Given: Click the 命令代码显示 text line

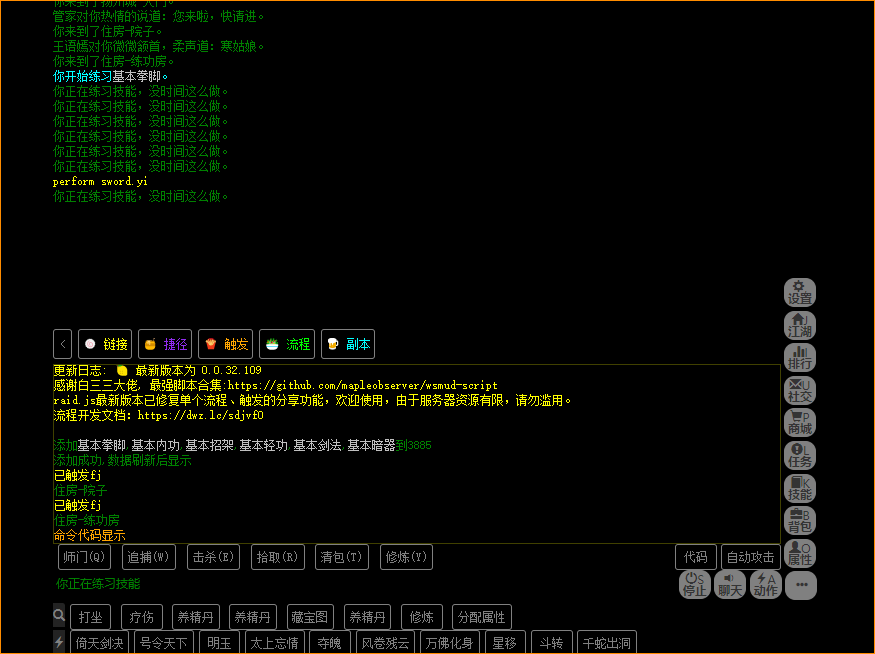Looking at the screenshot, I should (x=89, y=536).
